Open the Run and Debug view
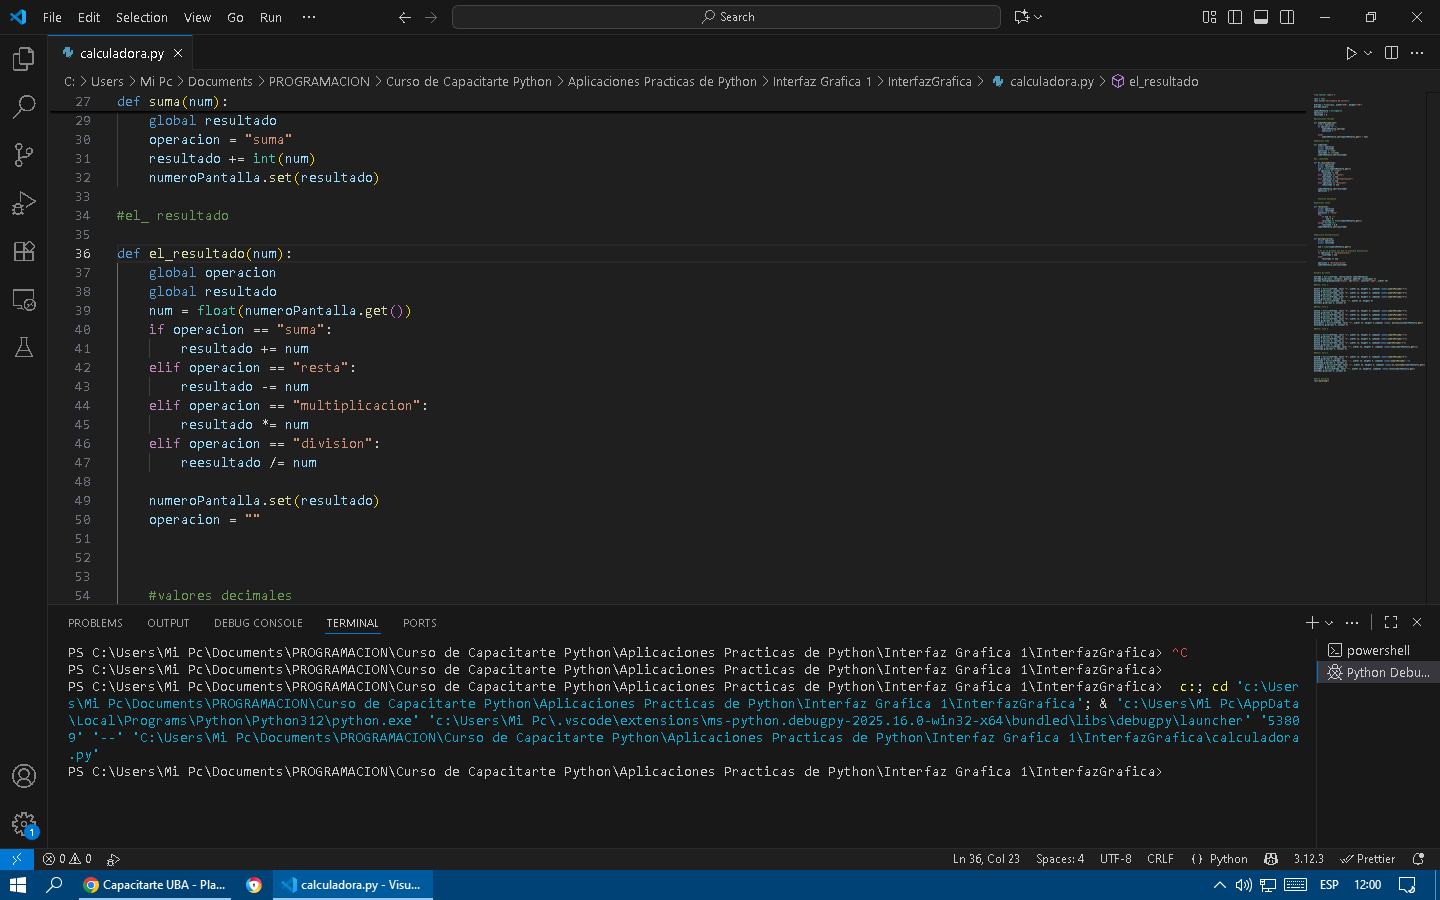This screenshot has height=900, width=1440. coord(24,203)
